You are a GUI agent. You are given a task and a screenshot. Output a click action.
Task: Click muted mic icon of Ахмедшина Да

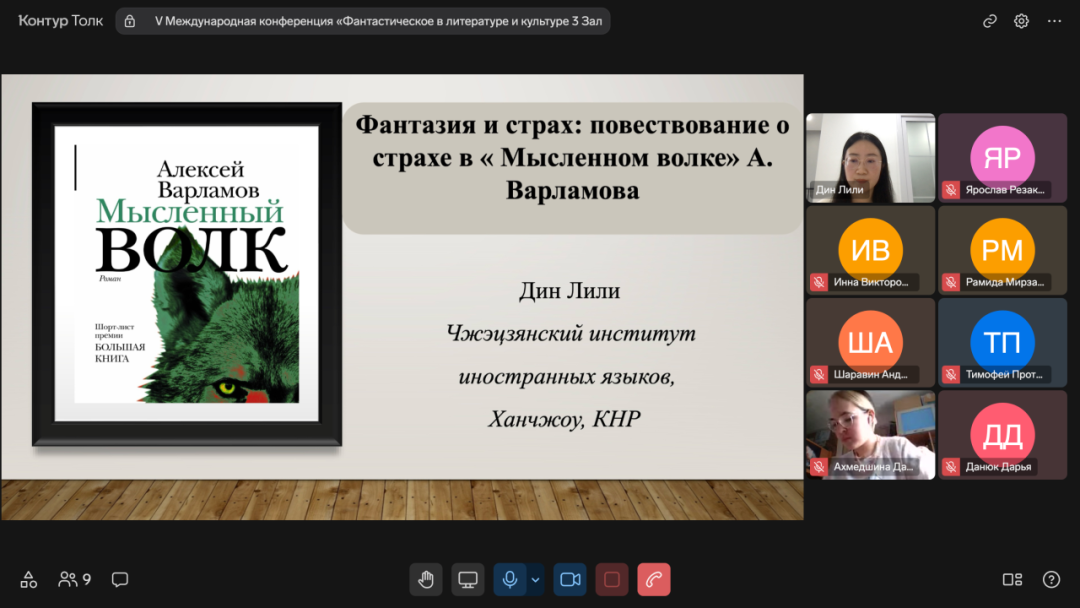pos(819,467)
